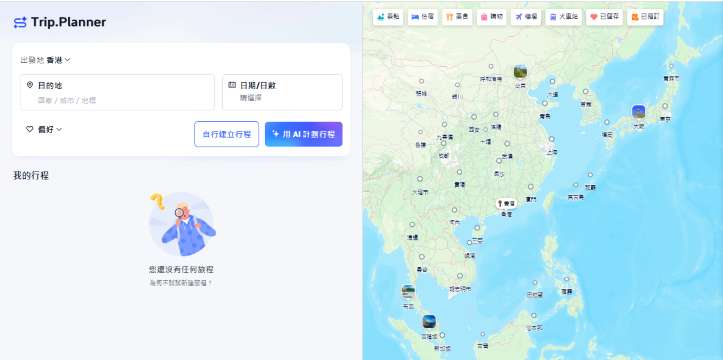
Task: Click the 用 AI 計劃行程 button
Action: click(x=303, y=134)
